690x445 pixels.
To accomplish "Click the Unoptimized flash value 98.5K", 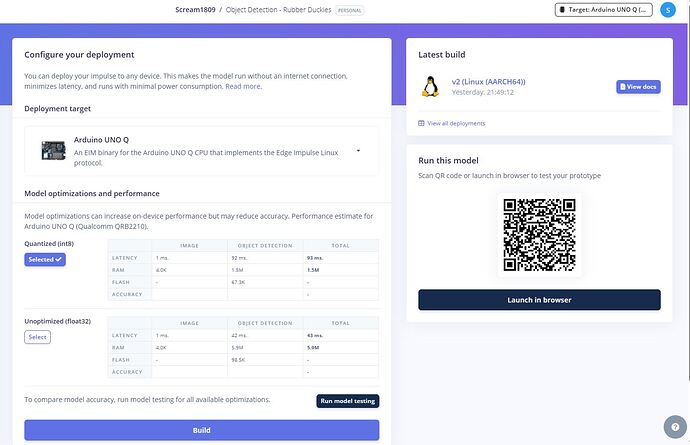I will point(238,360).
